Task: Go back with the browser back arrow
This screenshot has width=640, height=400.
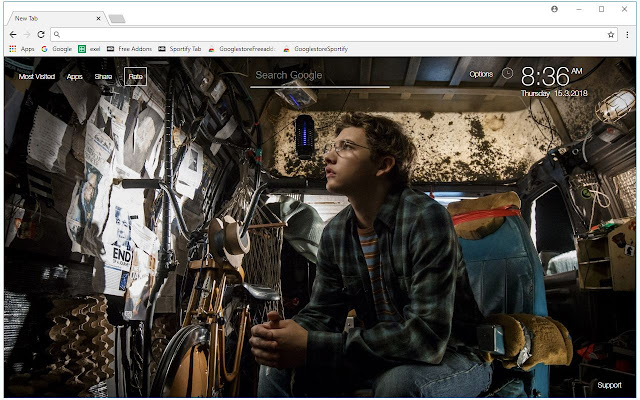Action: (x=13, y=35)
